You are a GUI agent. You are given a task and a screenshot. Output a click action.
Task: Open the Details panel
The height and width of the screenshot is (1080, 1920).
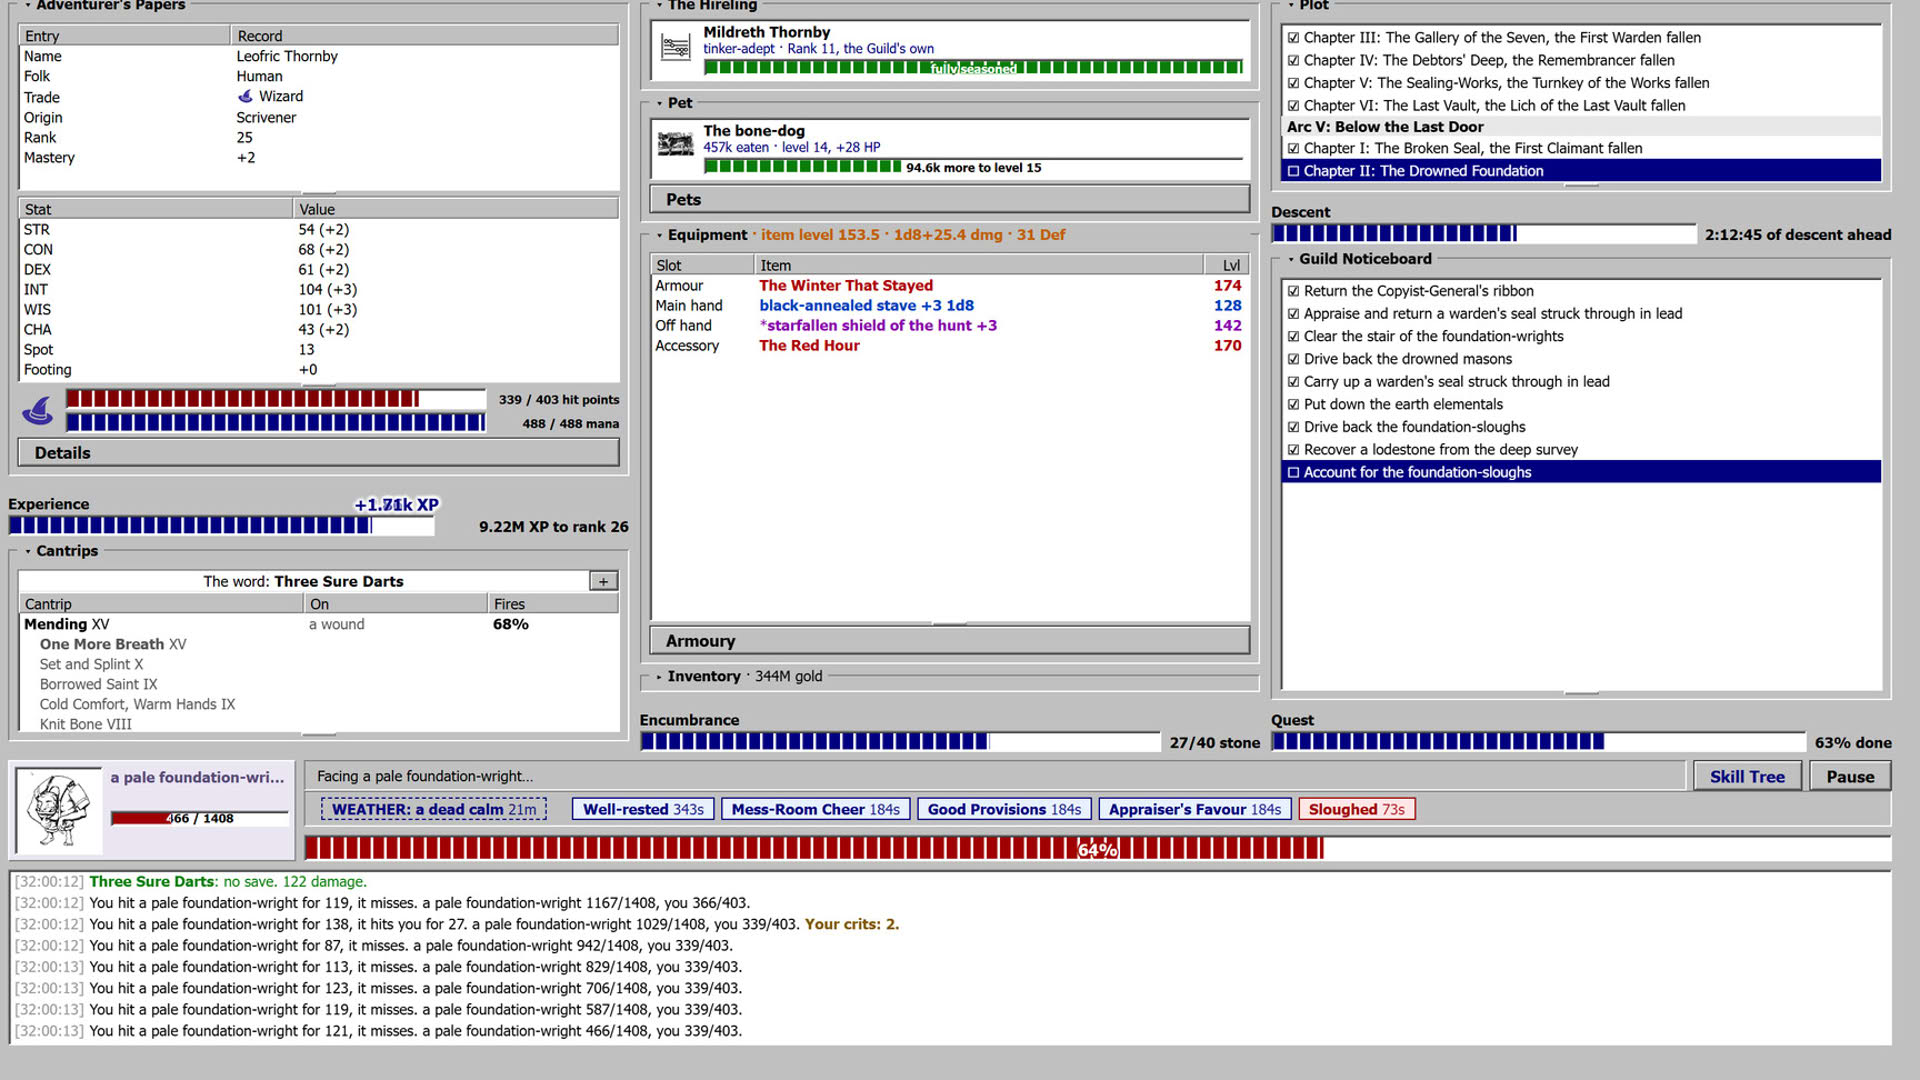click(318, 453)
